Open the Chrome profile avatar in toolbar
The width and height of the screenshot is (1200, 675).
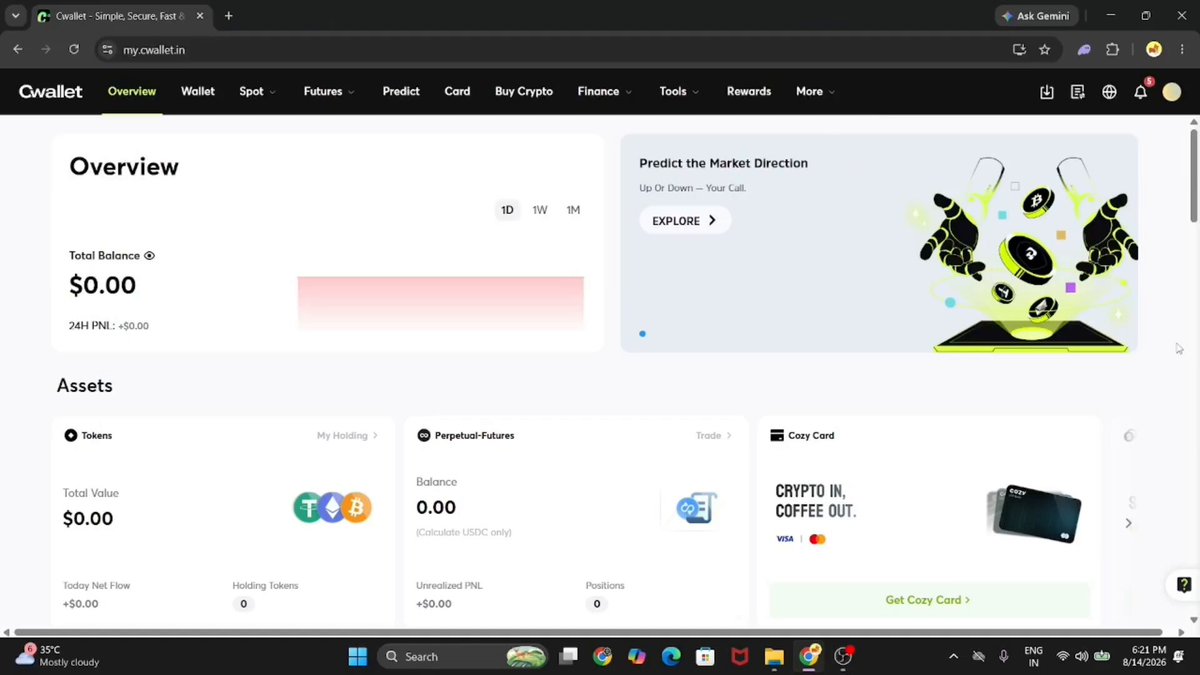(x=1154, y=49)
